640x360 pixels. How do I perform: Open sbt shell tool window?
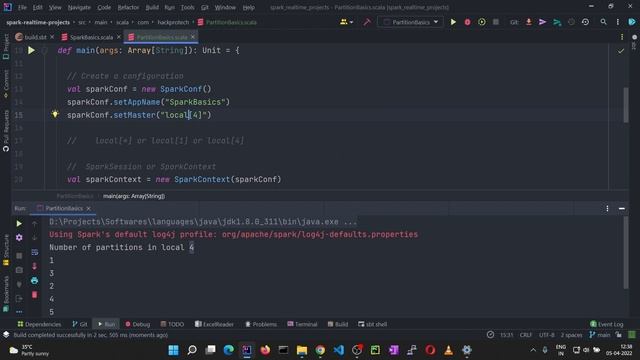point(373,324)
